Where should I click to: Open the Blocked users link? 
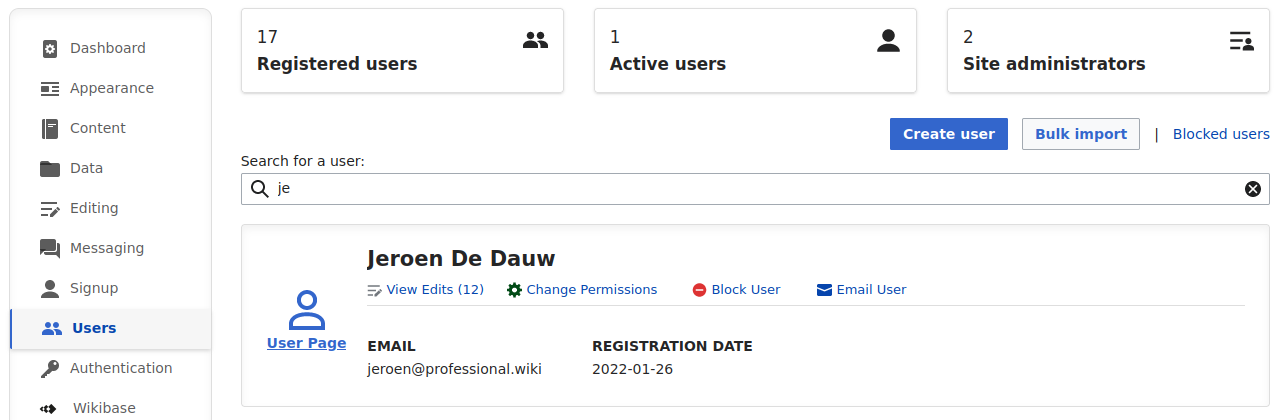coord(1221,134)
